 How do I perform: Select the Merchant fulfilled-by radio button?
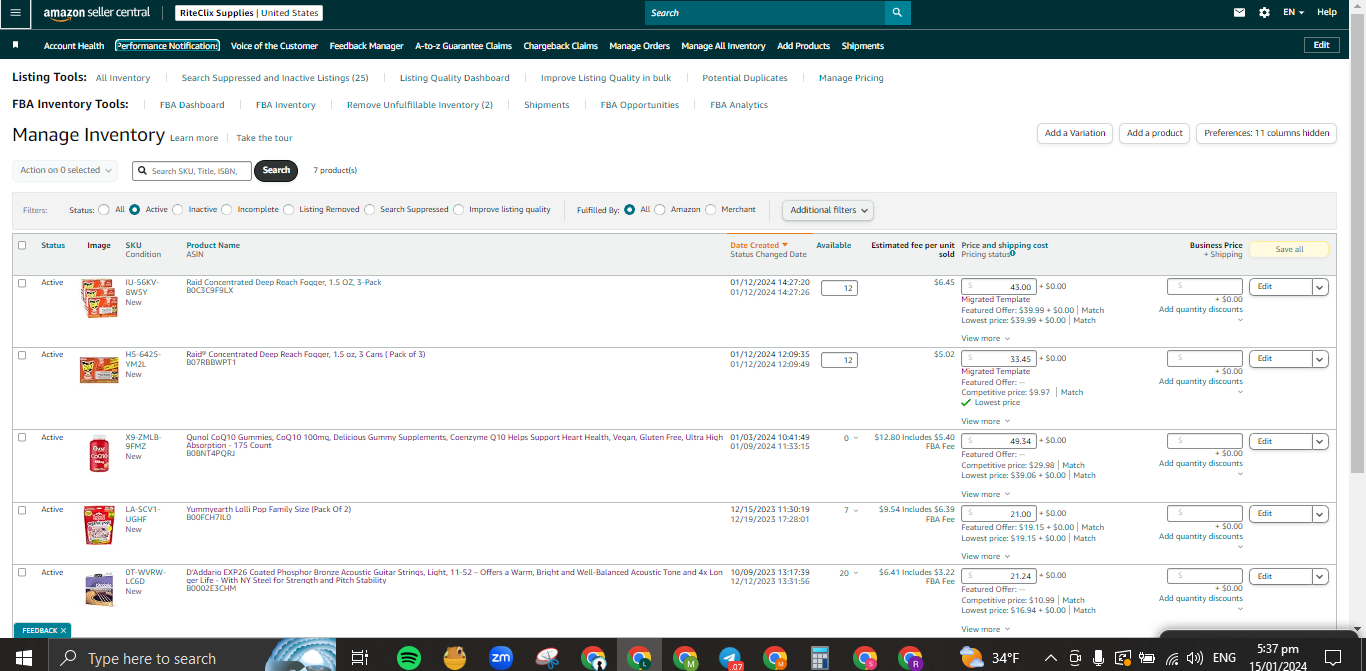(x=711, y=210)
